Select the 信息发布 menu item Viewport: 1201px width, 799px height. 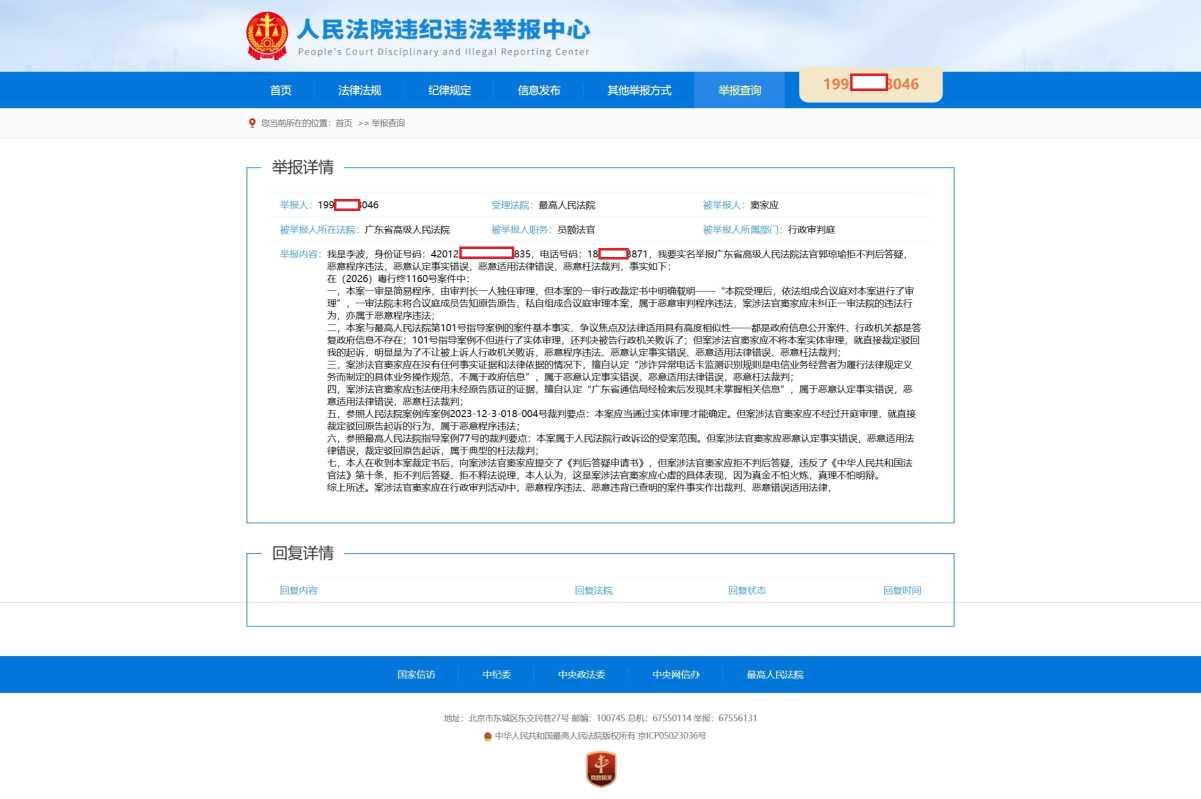click(539, 90)
